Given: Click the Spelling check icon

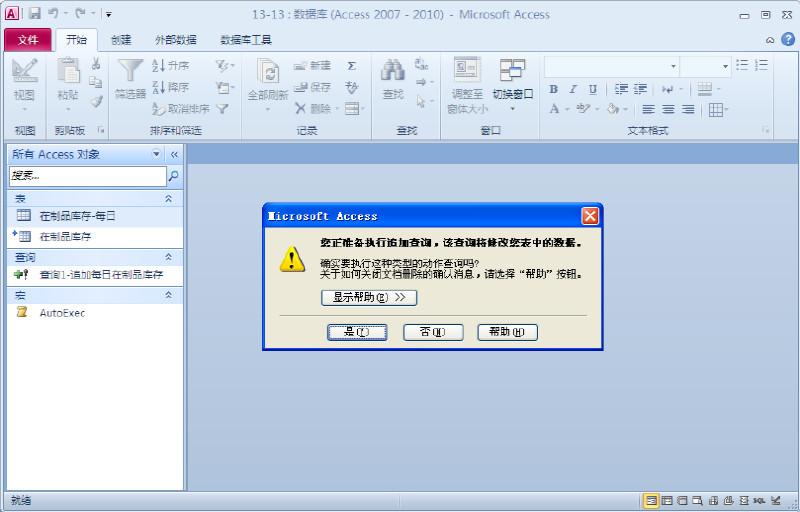Looking at the screenshot, I should click(352, 87).
